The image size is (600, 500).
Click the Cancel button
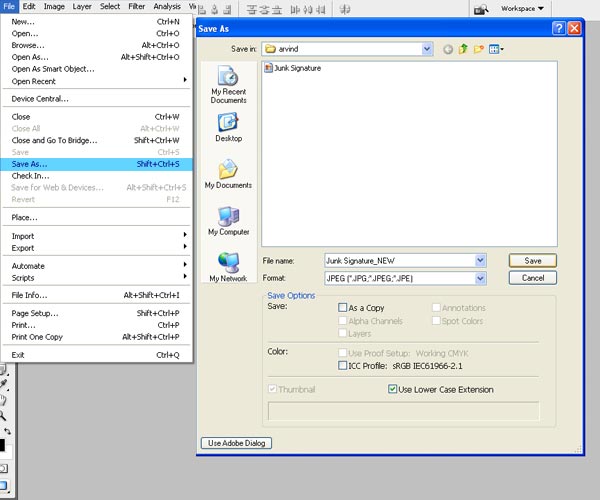pos(533,278)
